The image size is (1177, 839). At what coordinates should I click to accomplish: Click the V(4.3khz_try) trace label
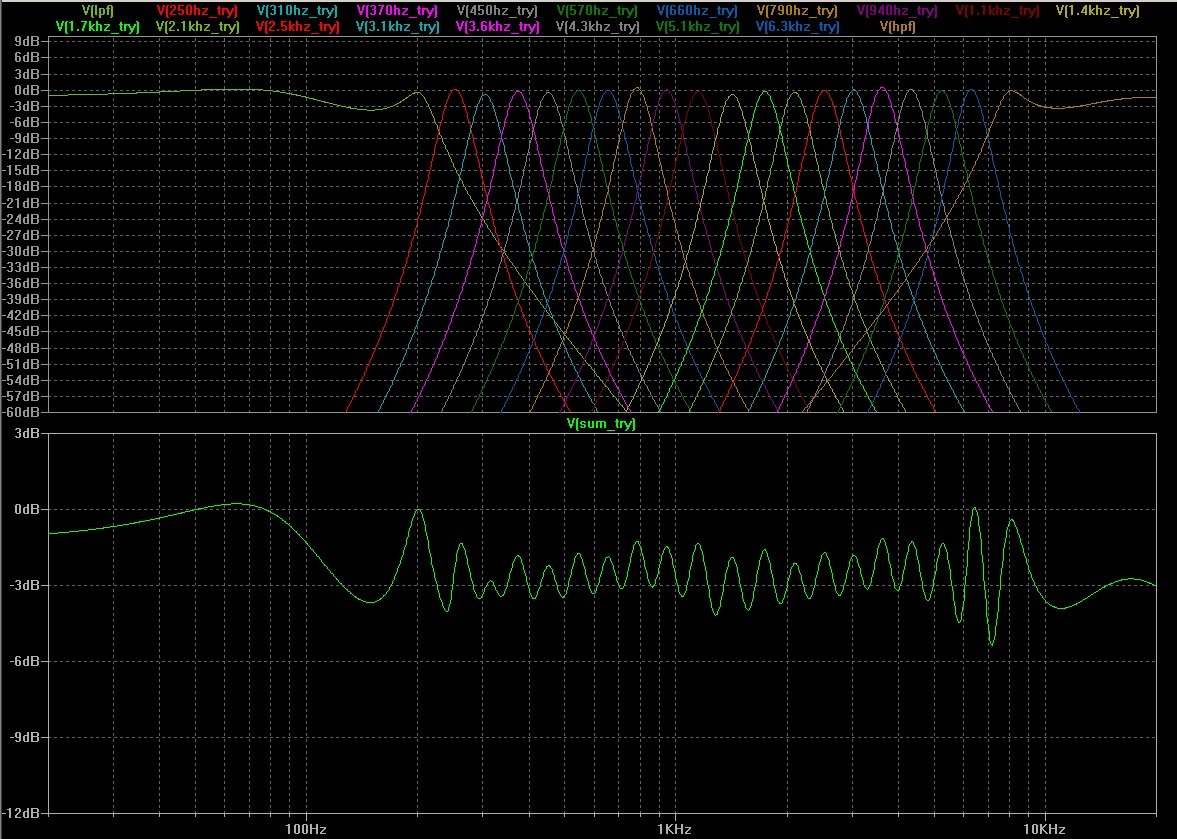click(x=598, y=26)
